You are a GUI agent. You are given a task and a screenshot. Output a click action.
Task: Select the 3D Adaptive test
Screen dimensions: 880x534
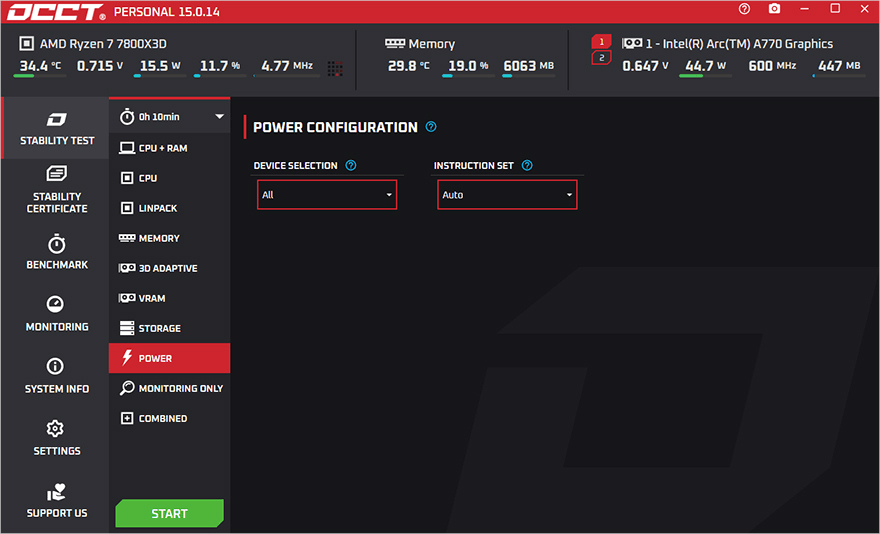(x=169, y=268)
